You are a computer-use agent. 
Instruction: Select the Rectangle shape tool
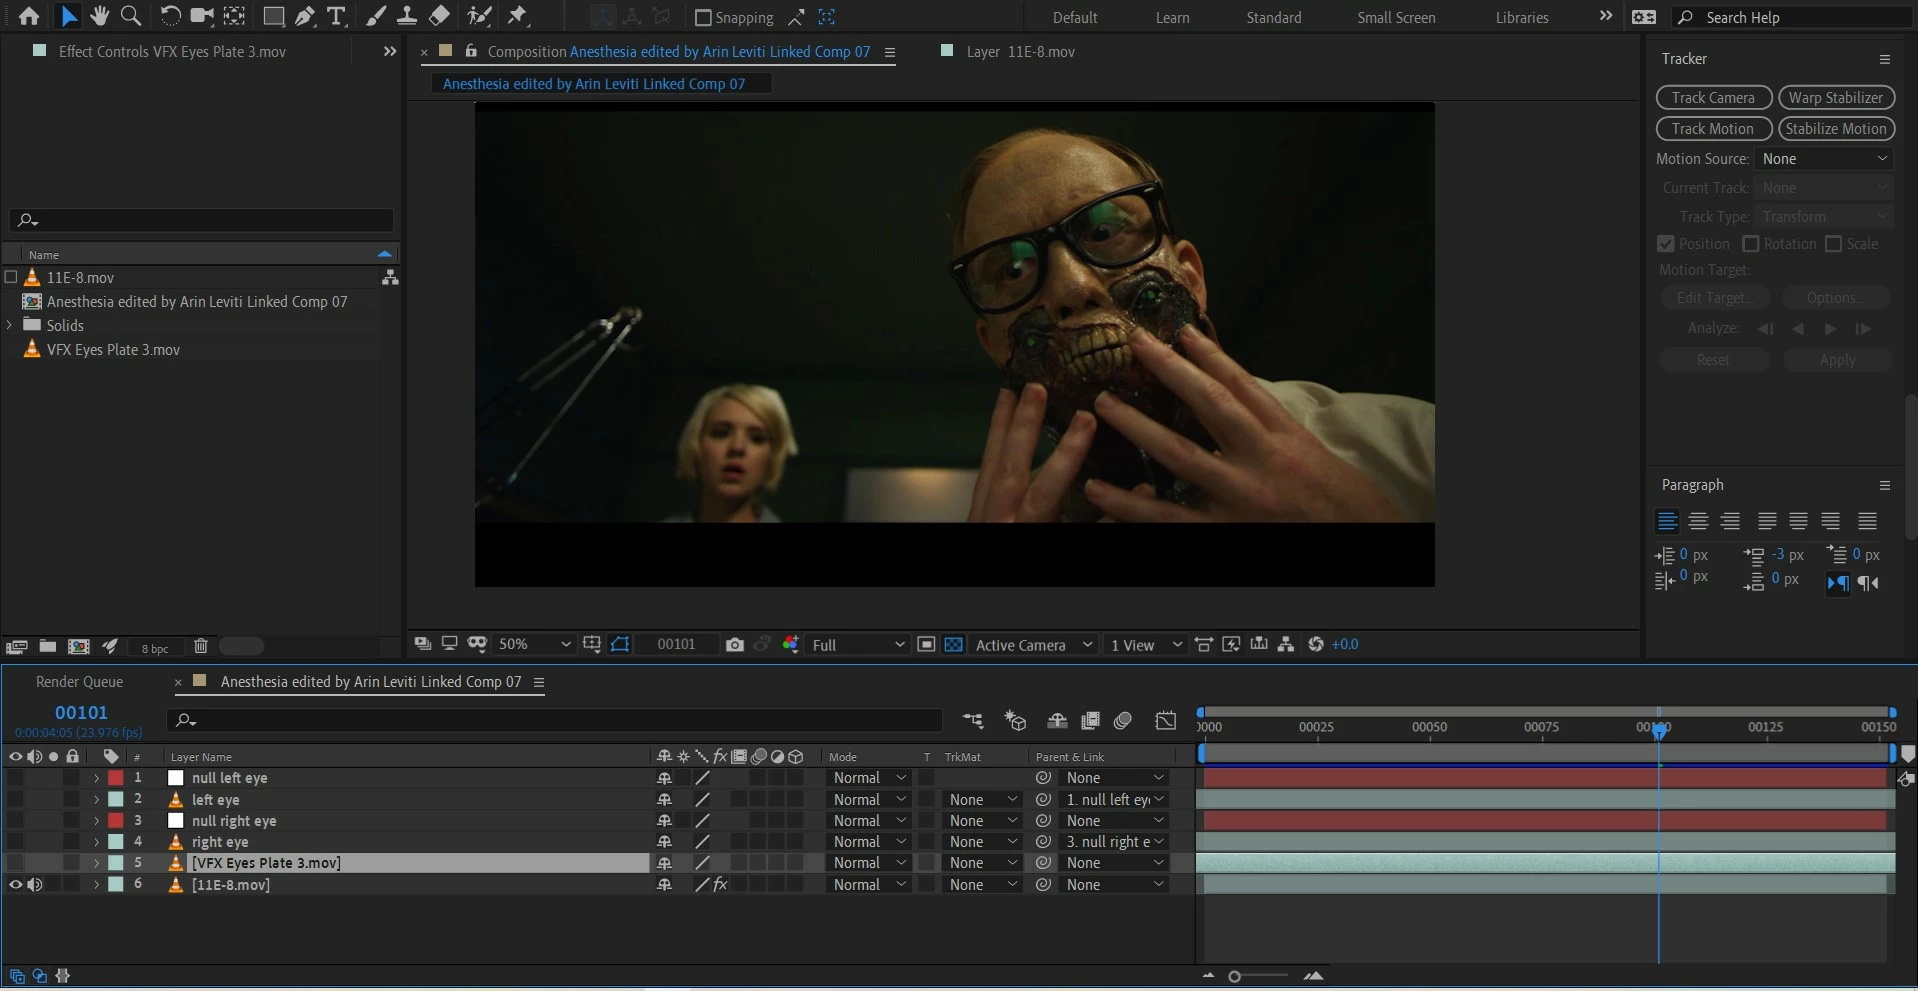tap(272, 16)
